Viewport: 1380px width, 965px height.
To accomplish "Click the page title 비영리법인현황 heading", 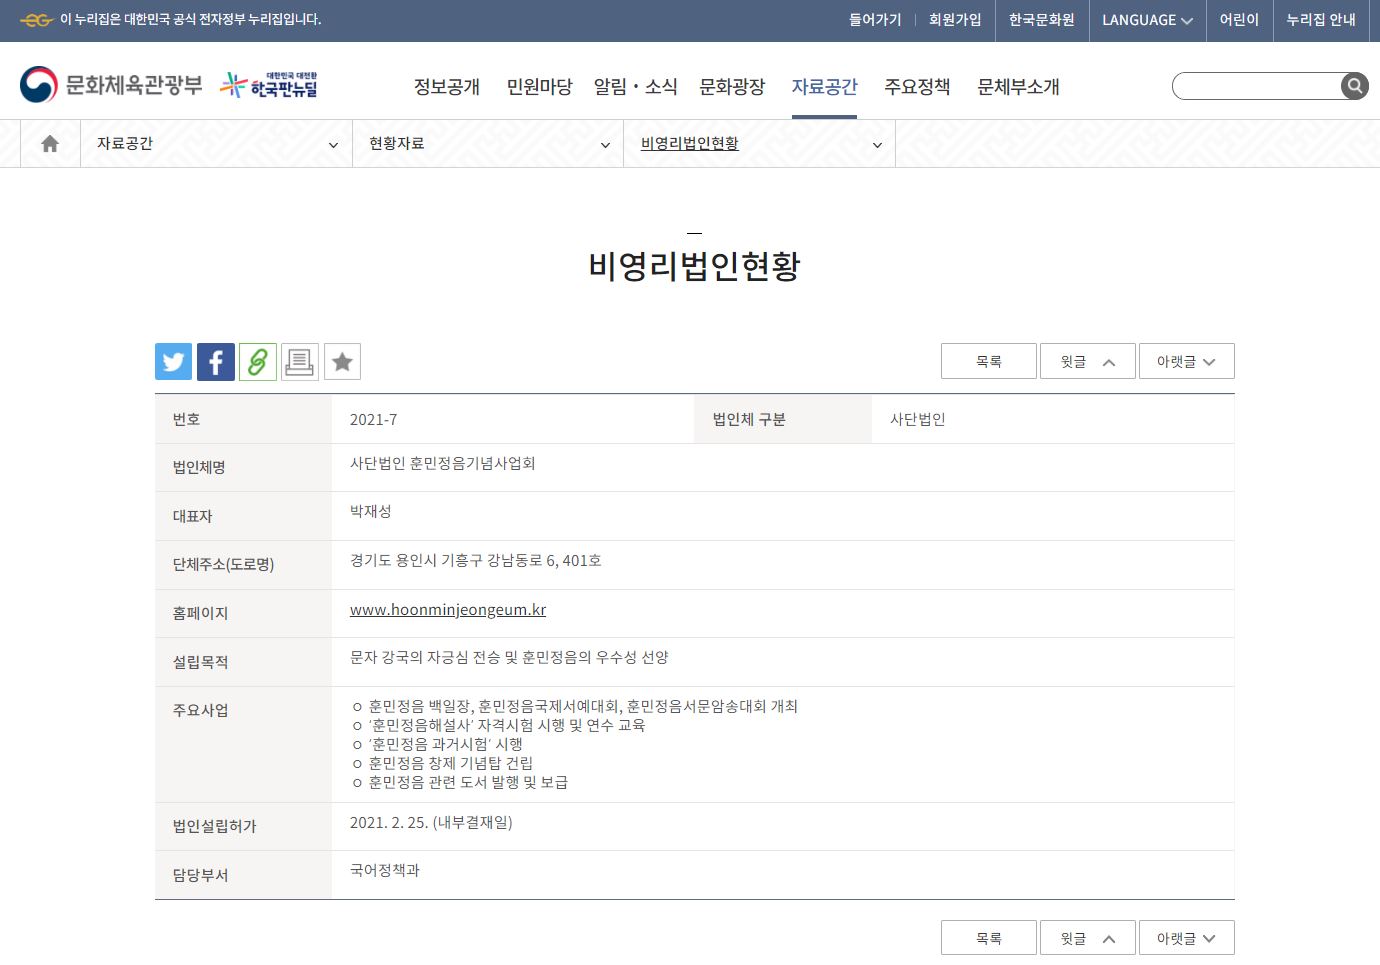I will pos(694,266).
